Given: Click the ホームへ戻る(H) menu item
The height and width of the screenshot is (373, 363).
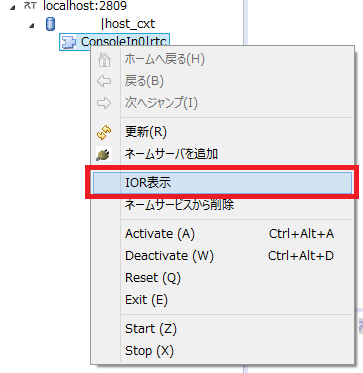Looking at the screenshot, I should [x=222, y=60].
